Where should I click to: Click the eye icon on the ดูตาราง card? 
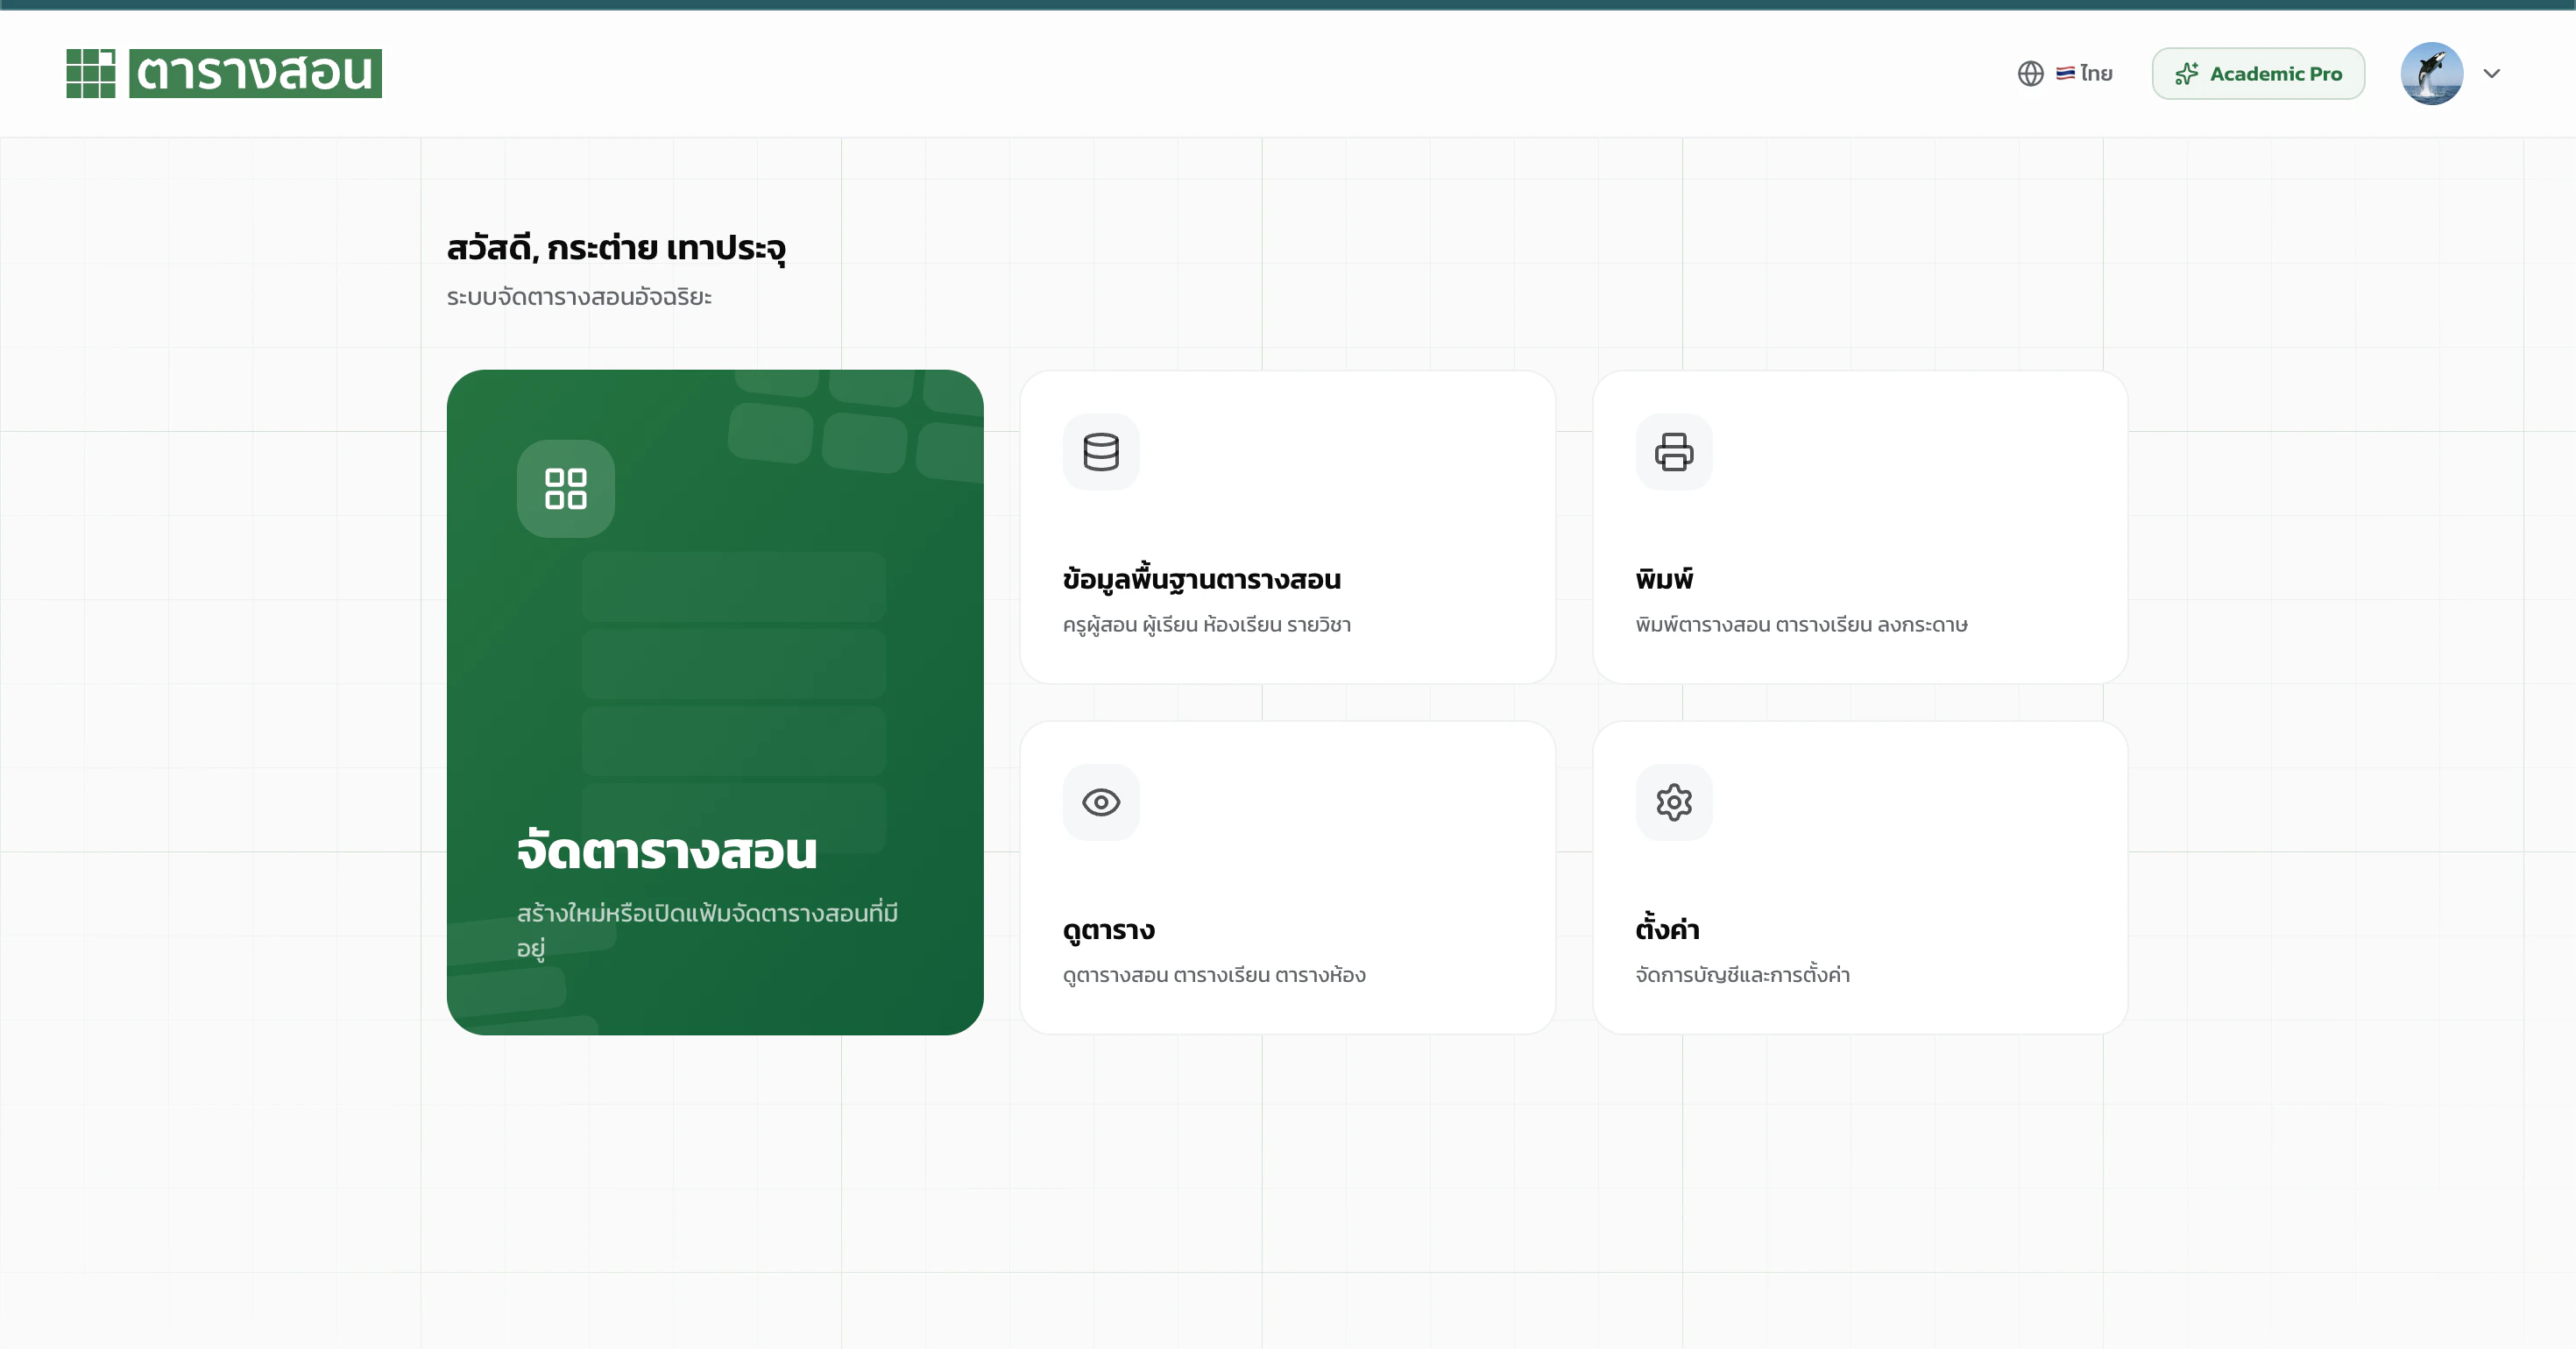[1101, 802]
